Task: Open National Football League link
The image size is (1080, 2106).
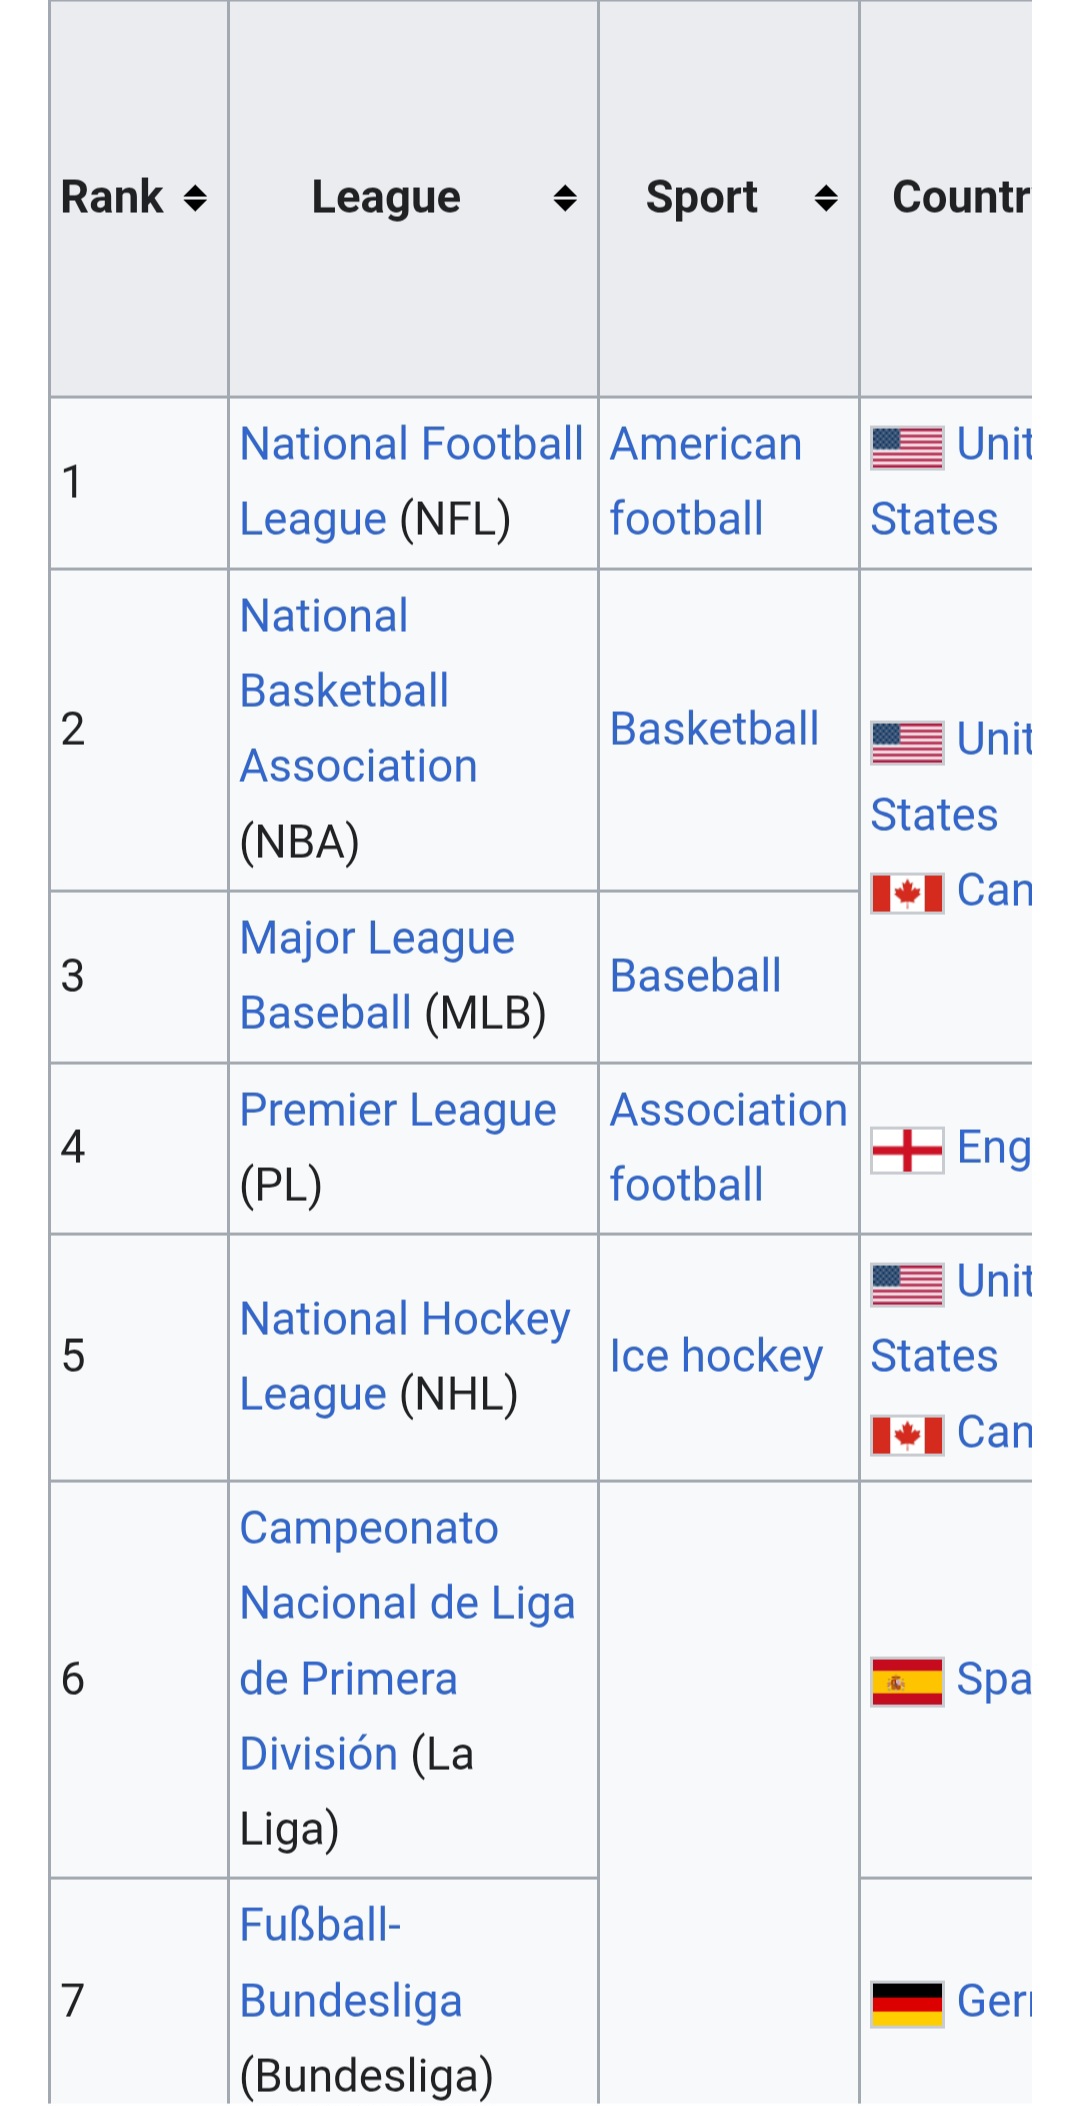Action: [x=411, y=481]
